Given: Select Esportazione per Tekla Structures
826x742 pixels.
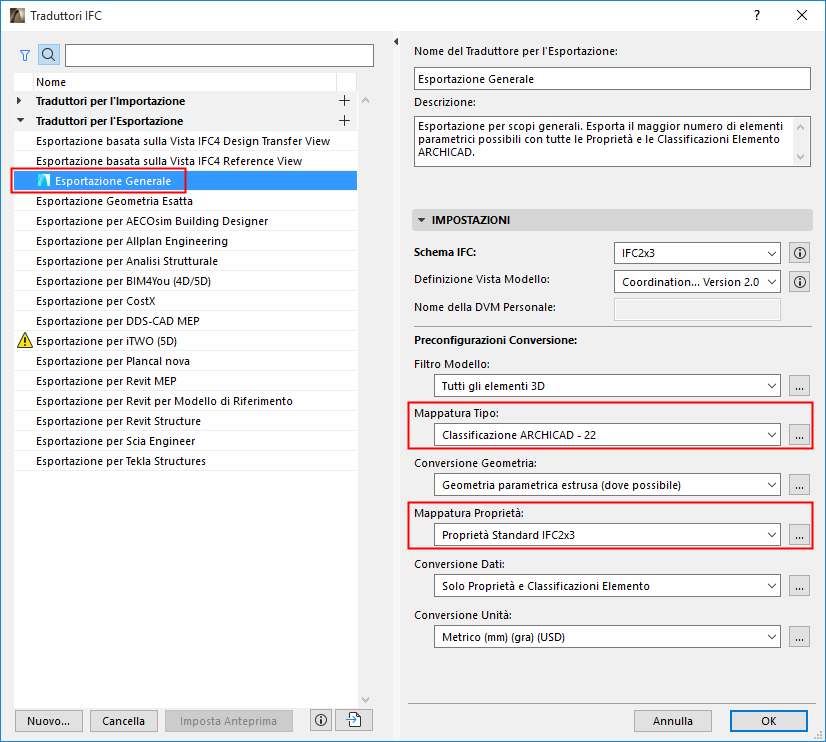Looking at the screenshot, I should pos(185,461).
